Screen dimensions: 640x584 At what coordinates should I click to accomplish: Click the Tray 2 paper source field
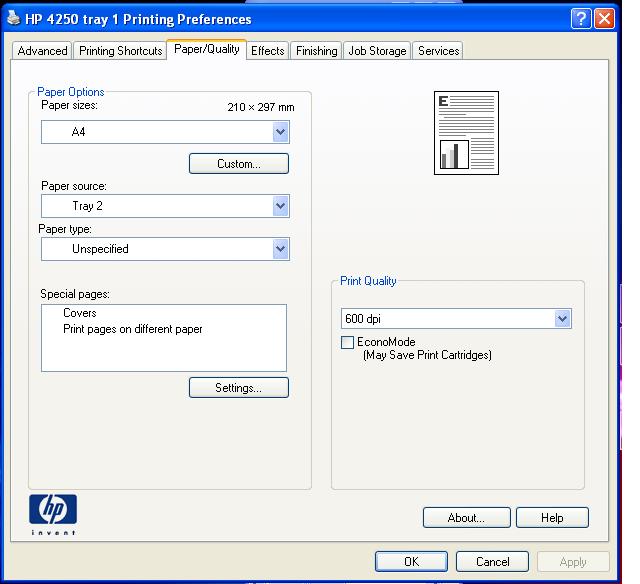coord(165,206)
